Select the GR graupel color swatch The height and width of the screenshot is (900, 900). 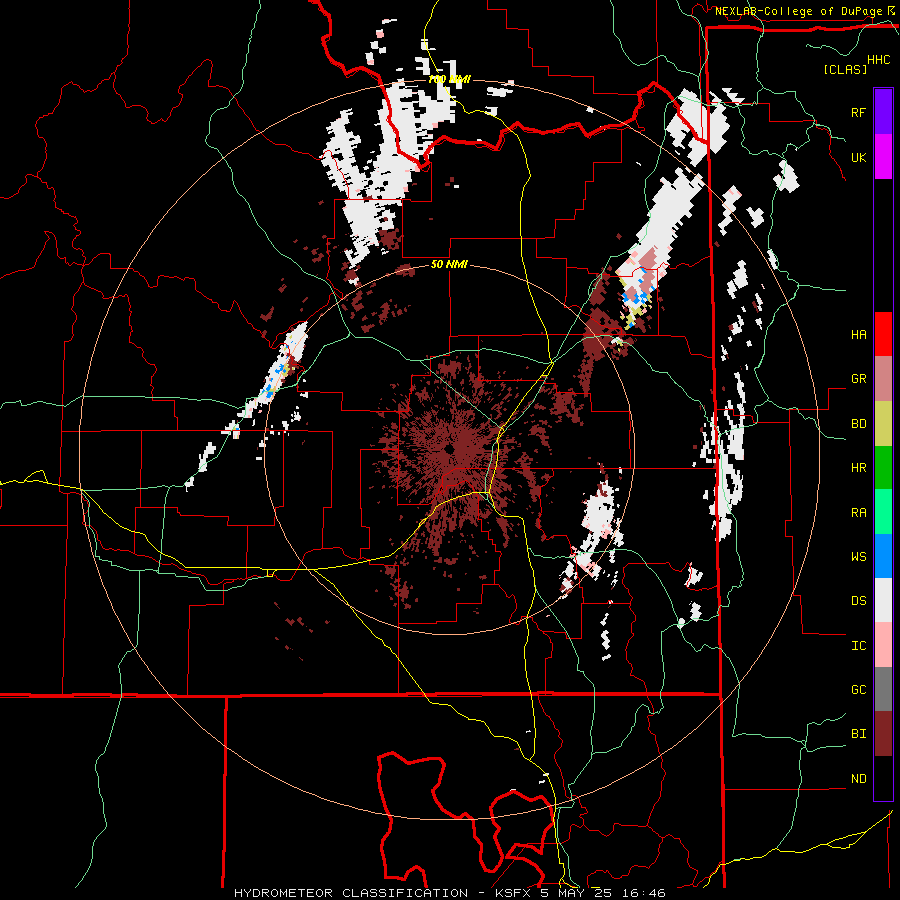883,378
